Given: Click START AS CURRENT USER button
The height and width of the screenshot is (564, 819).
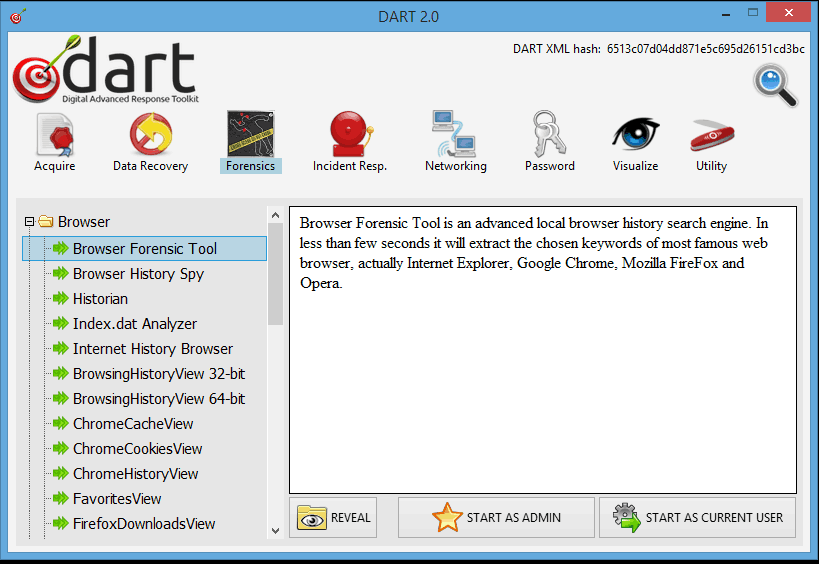Looking at the screenshot, I should [697, 518].
